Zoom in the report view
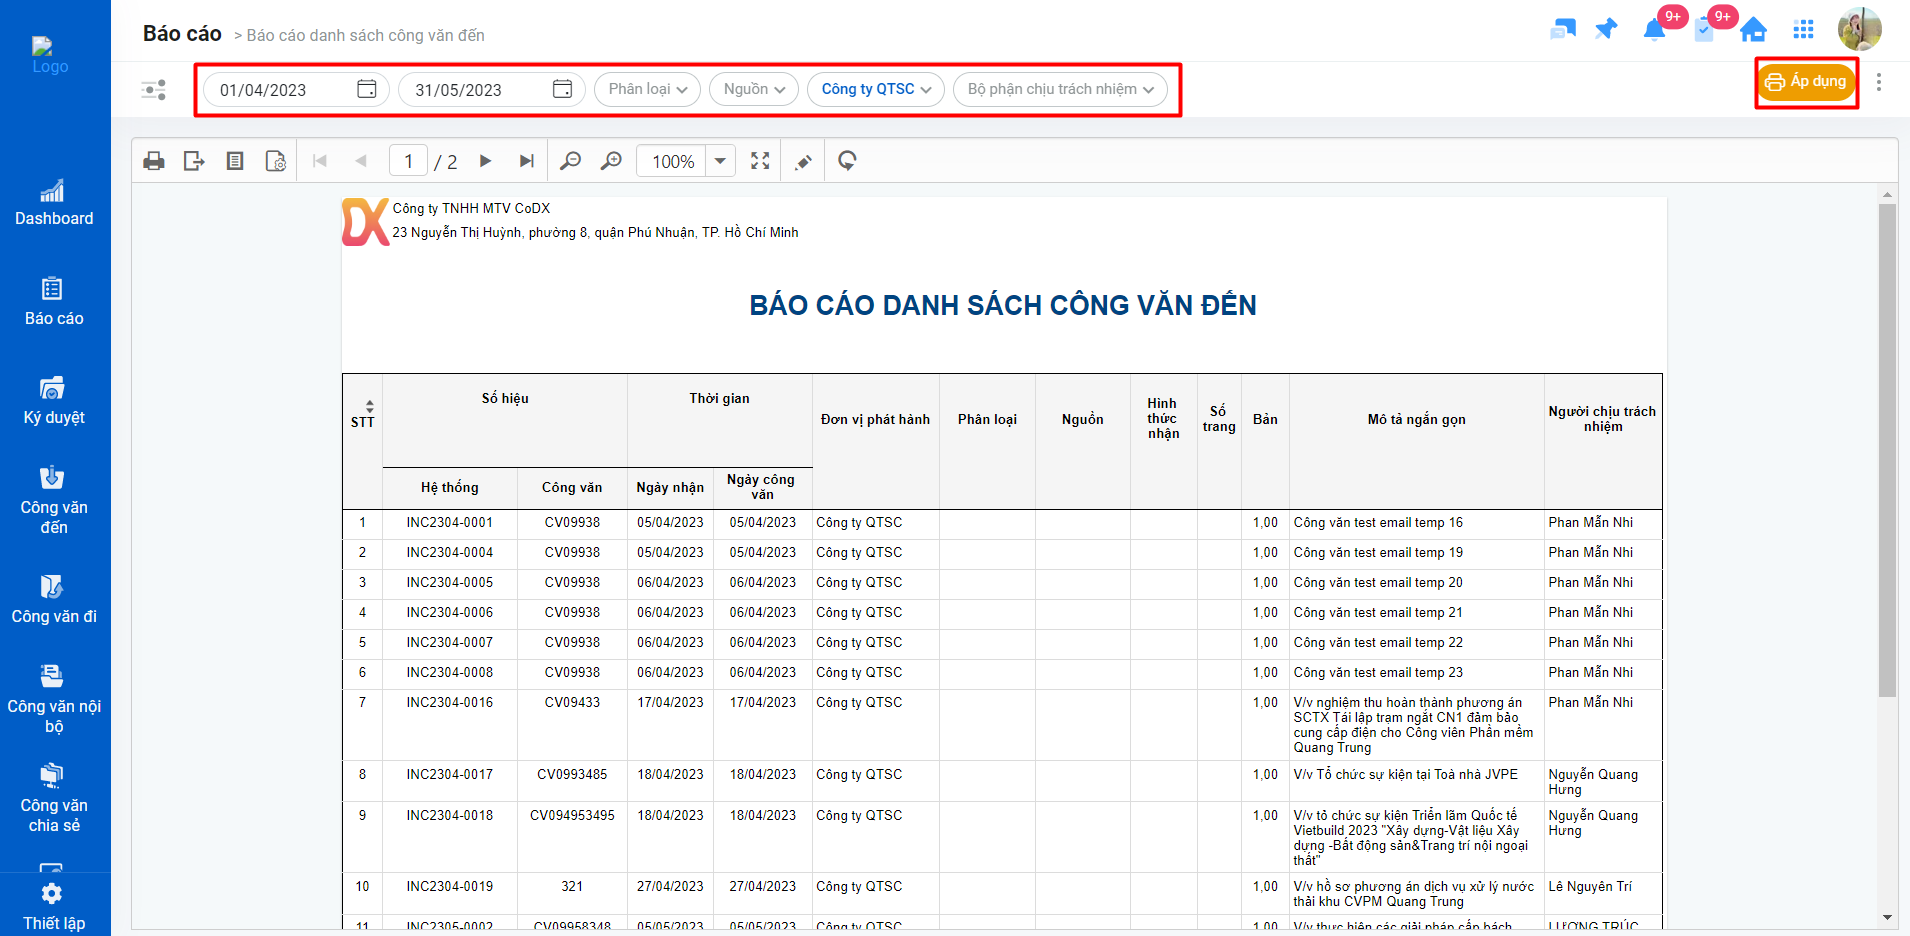The width and height of the screenshot is (1910, 936). click(611, 161)
